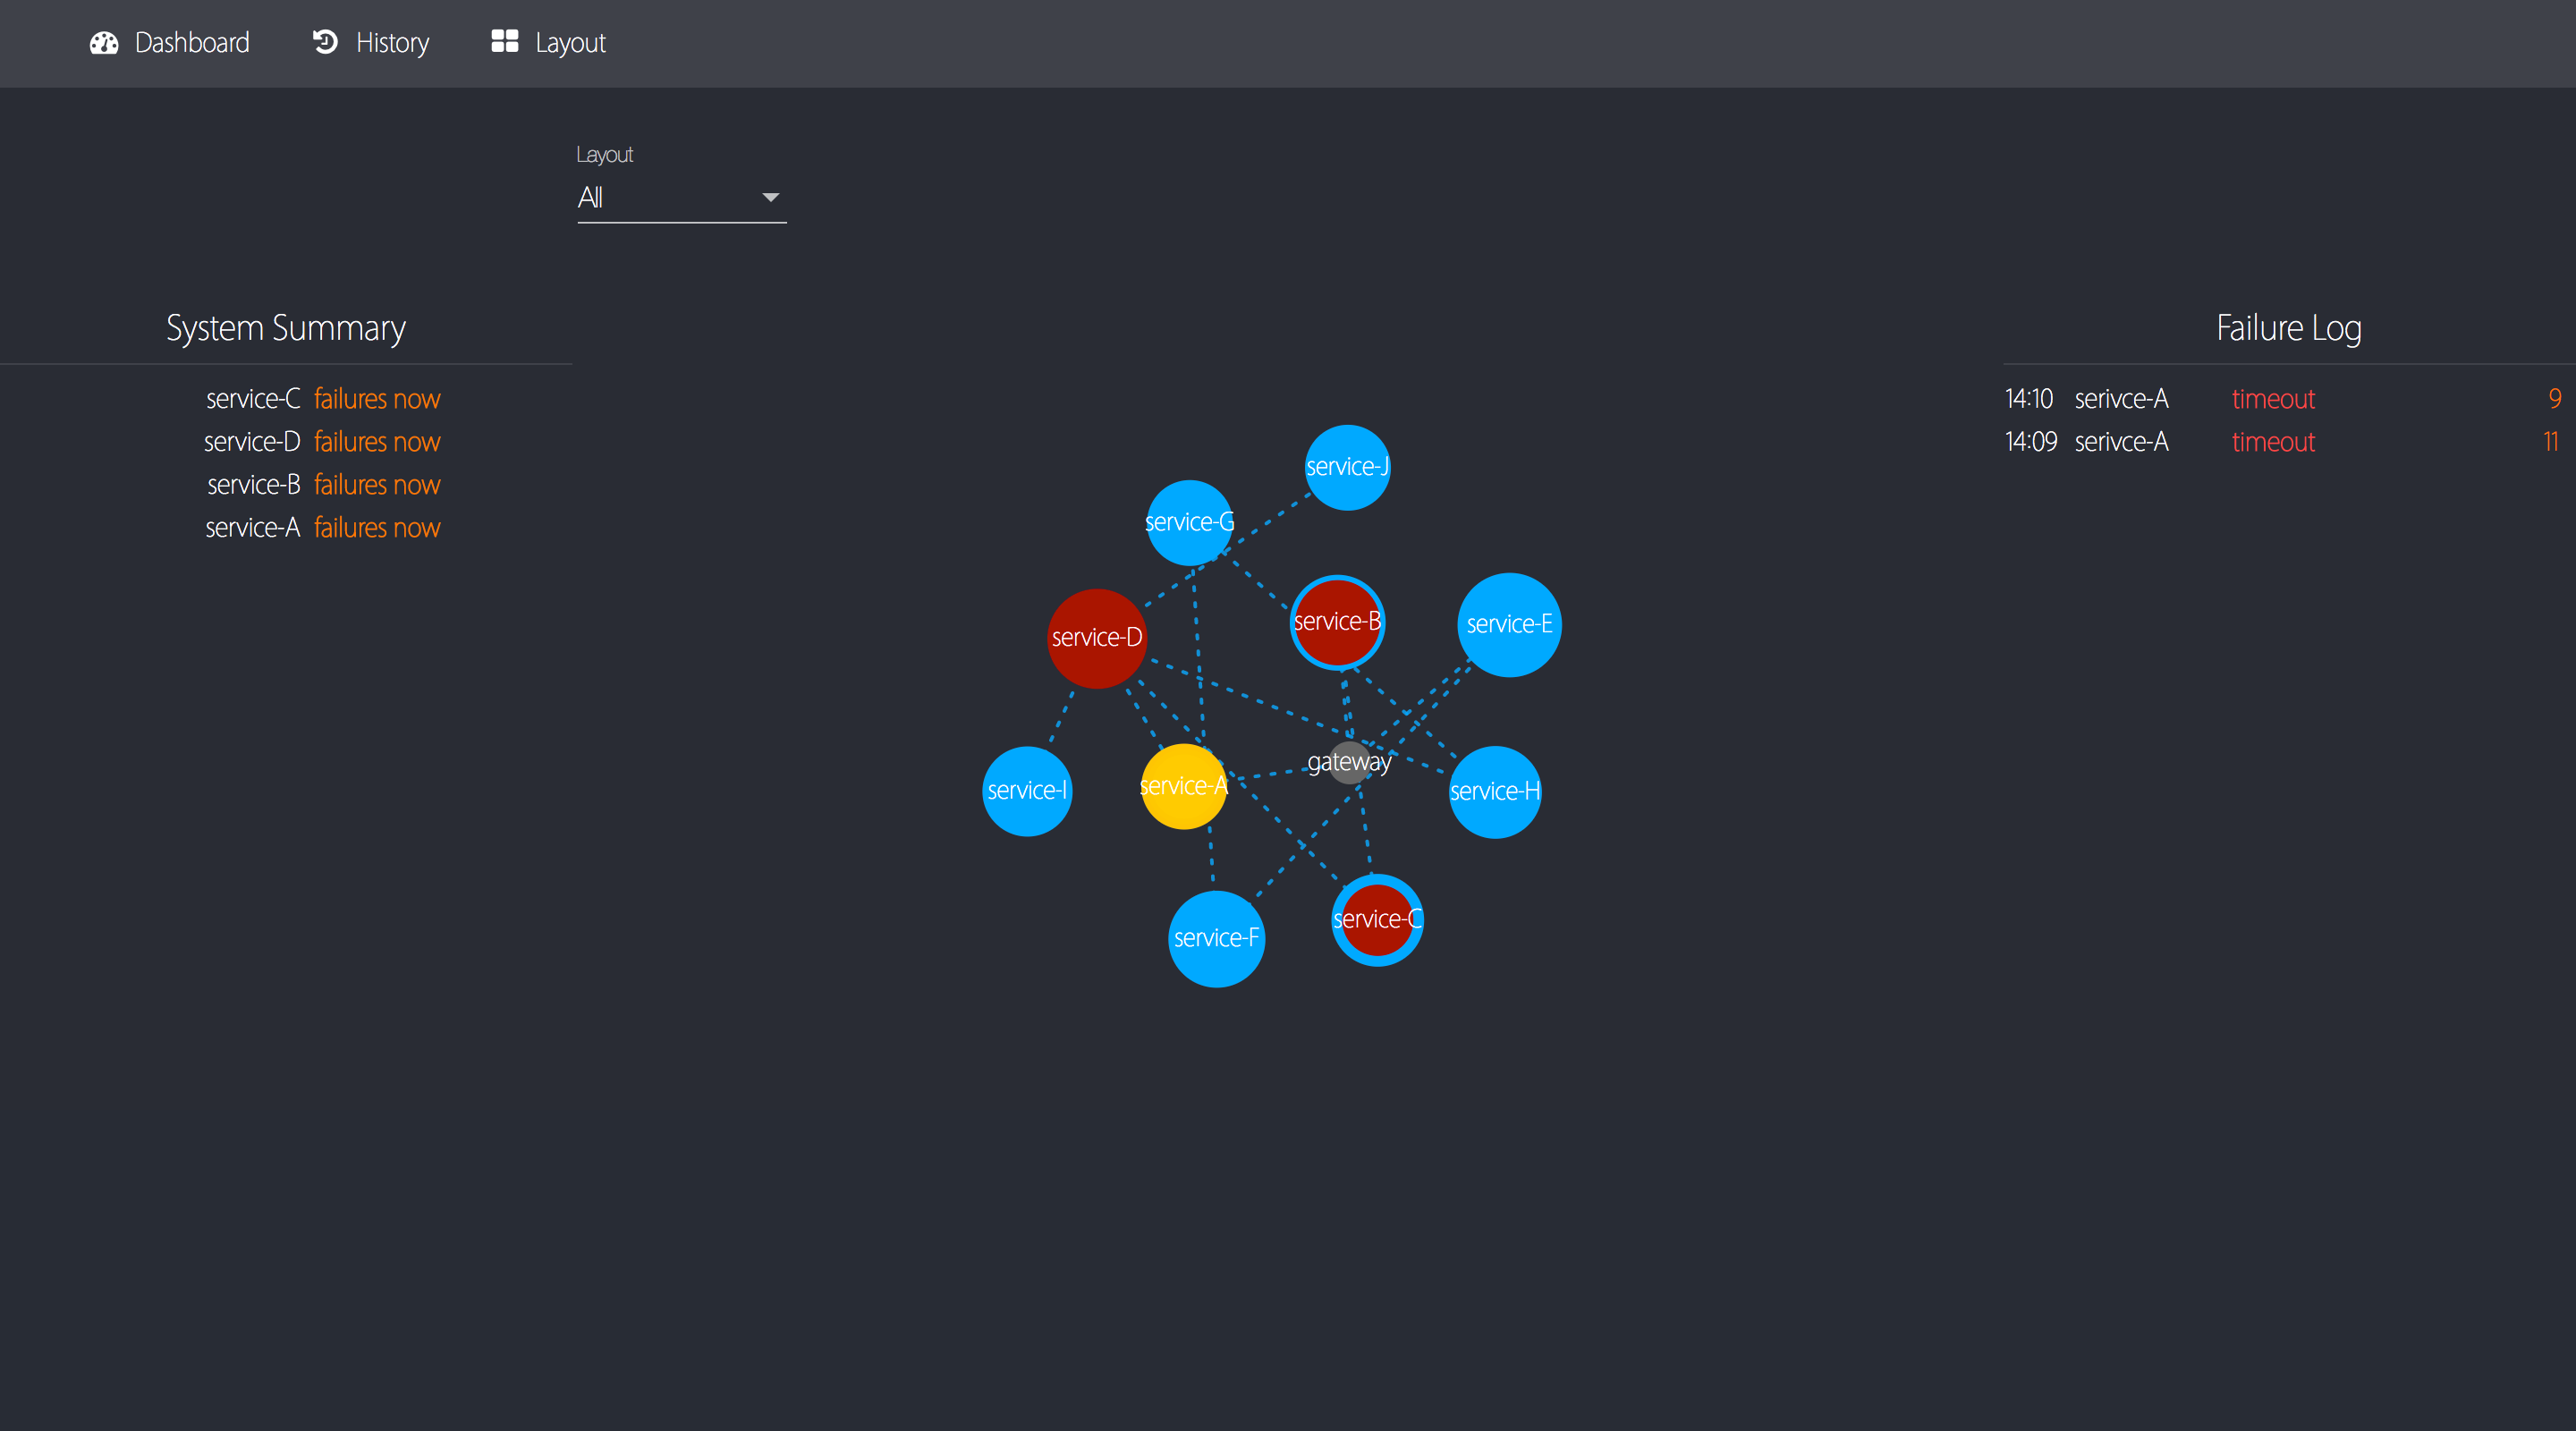Select the red service-D node

point(1096,638)
